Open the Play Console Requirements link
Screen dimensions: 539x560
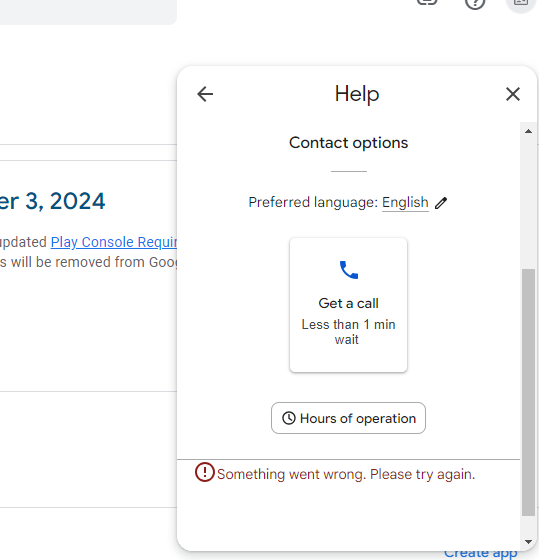114,242
